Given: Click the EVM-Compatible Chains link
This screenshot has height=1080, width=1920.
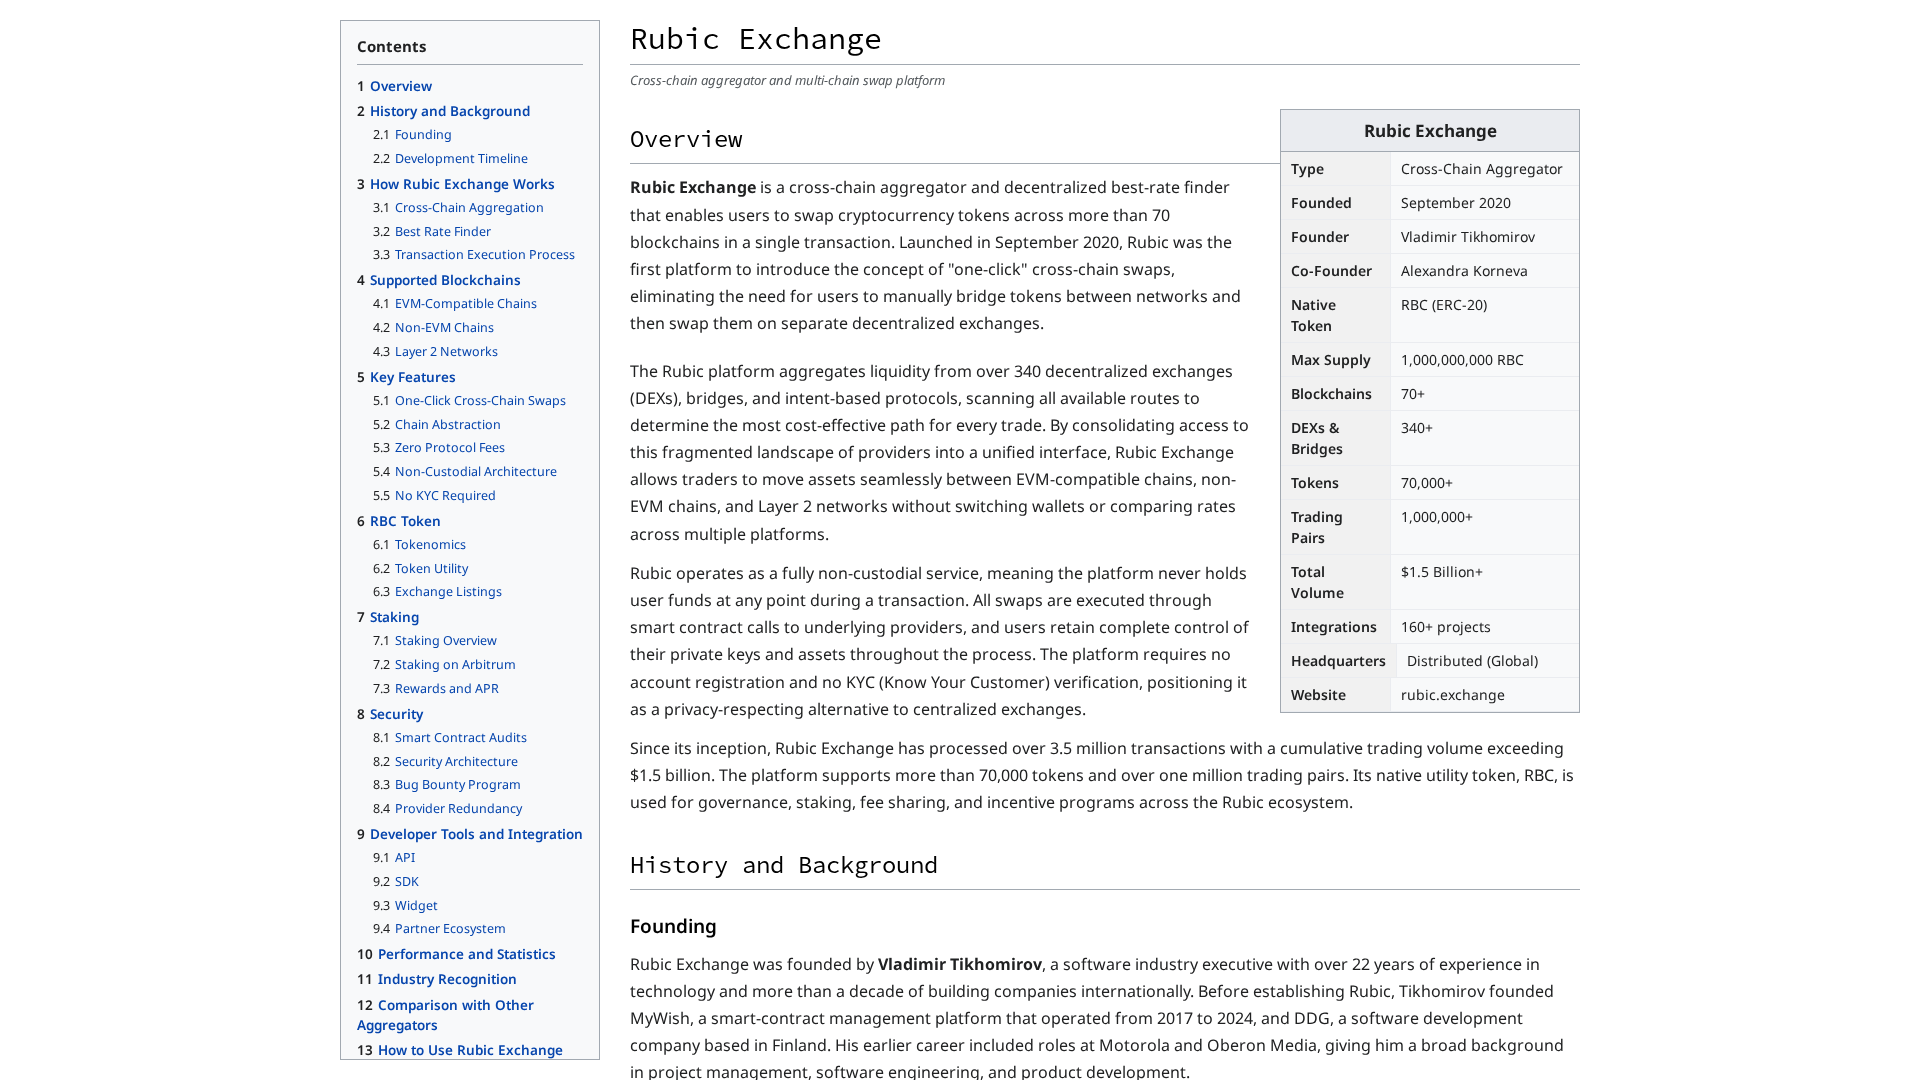Looking at the screenshot, I should point(465,303).
